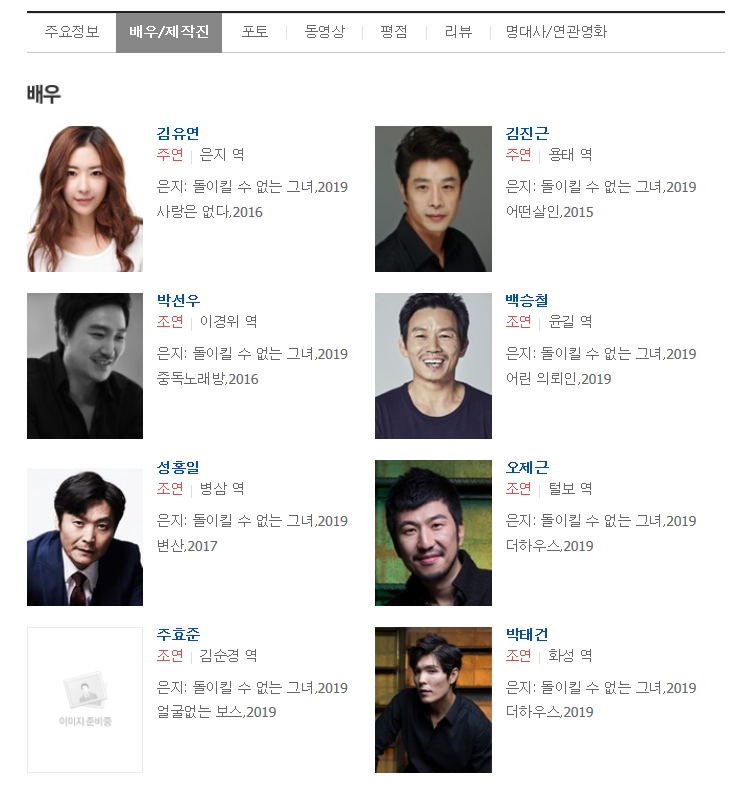The width and height of the screenshot is (733, 804).
Task: Open the 주요정보 tab
Action: tap(72, 32)
